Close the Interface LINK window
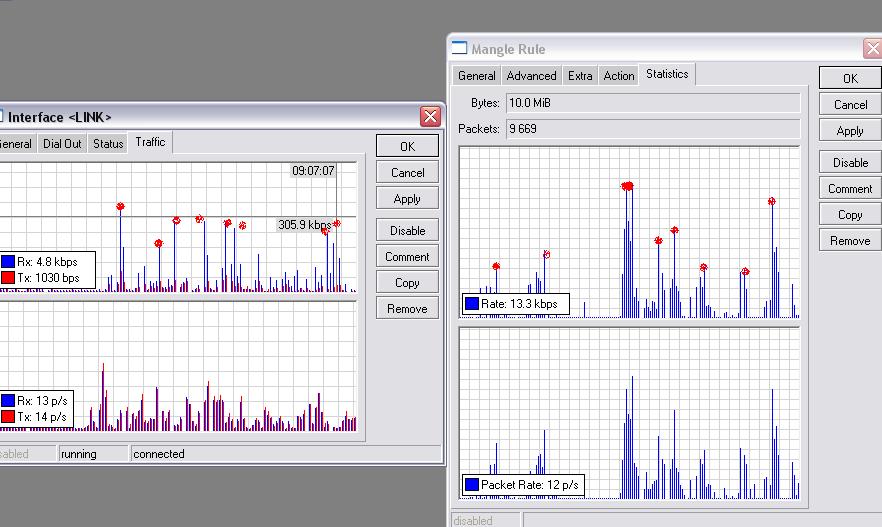 click(x=430, y=117)
